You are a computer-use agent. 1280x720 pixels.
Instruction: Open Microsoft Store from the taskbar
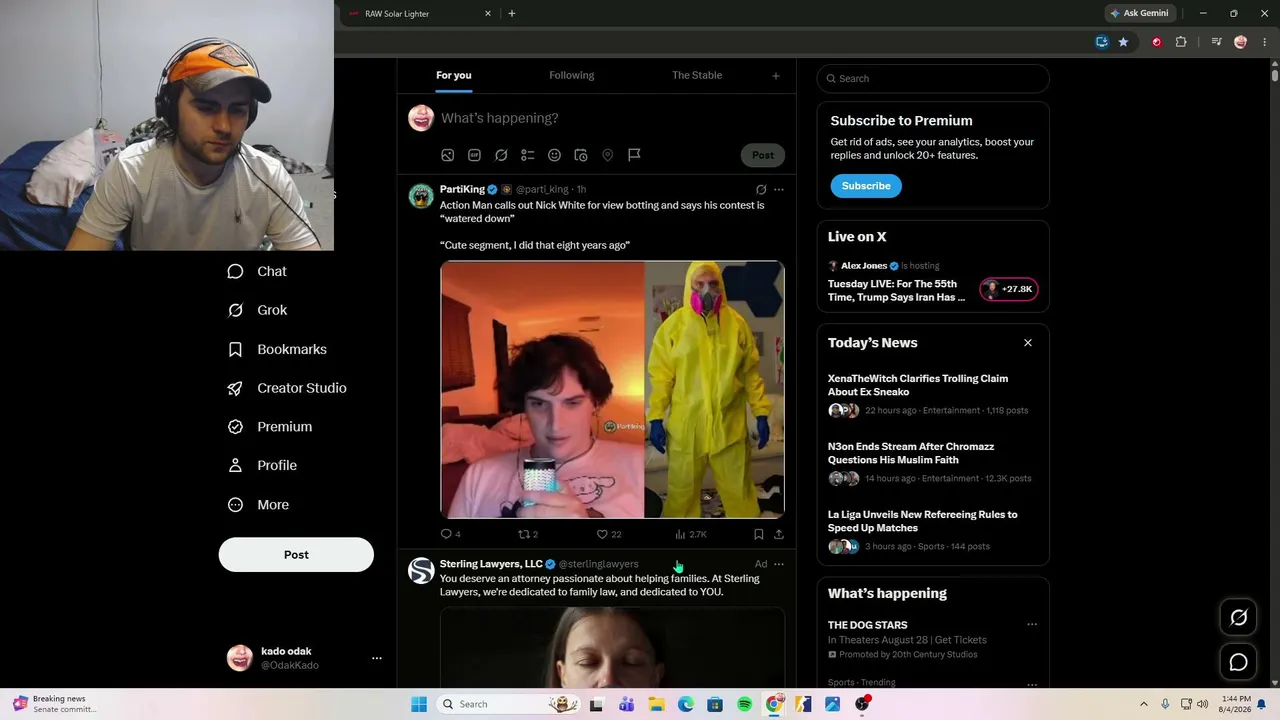coord(715,704)
